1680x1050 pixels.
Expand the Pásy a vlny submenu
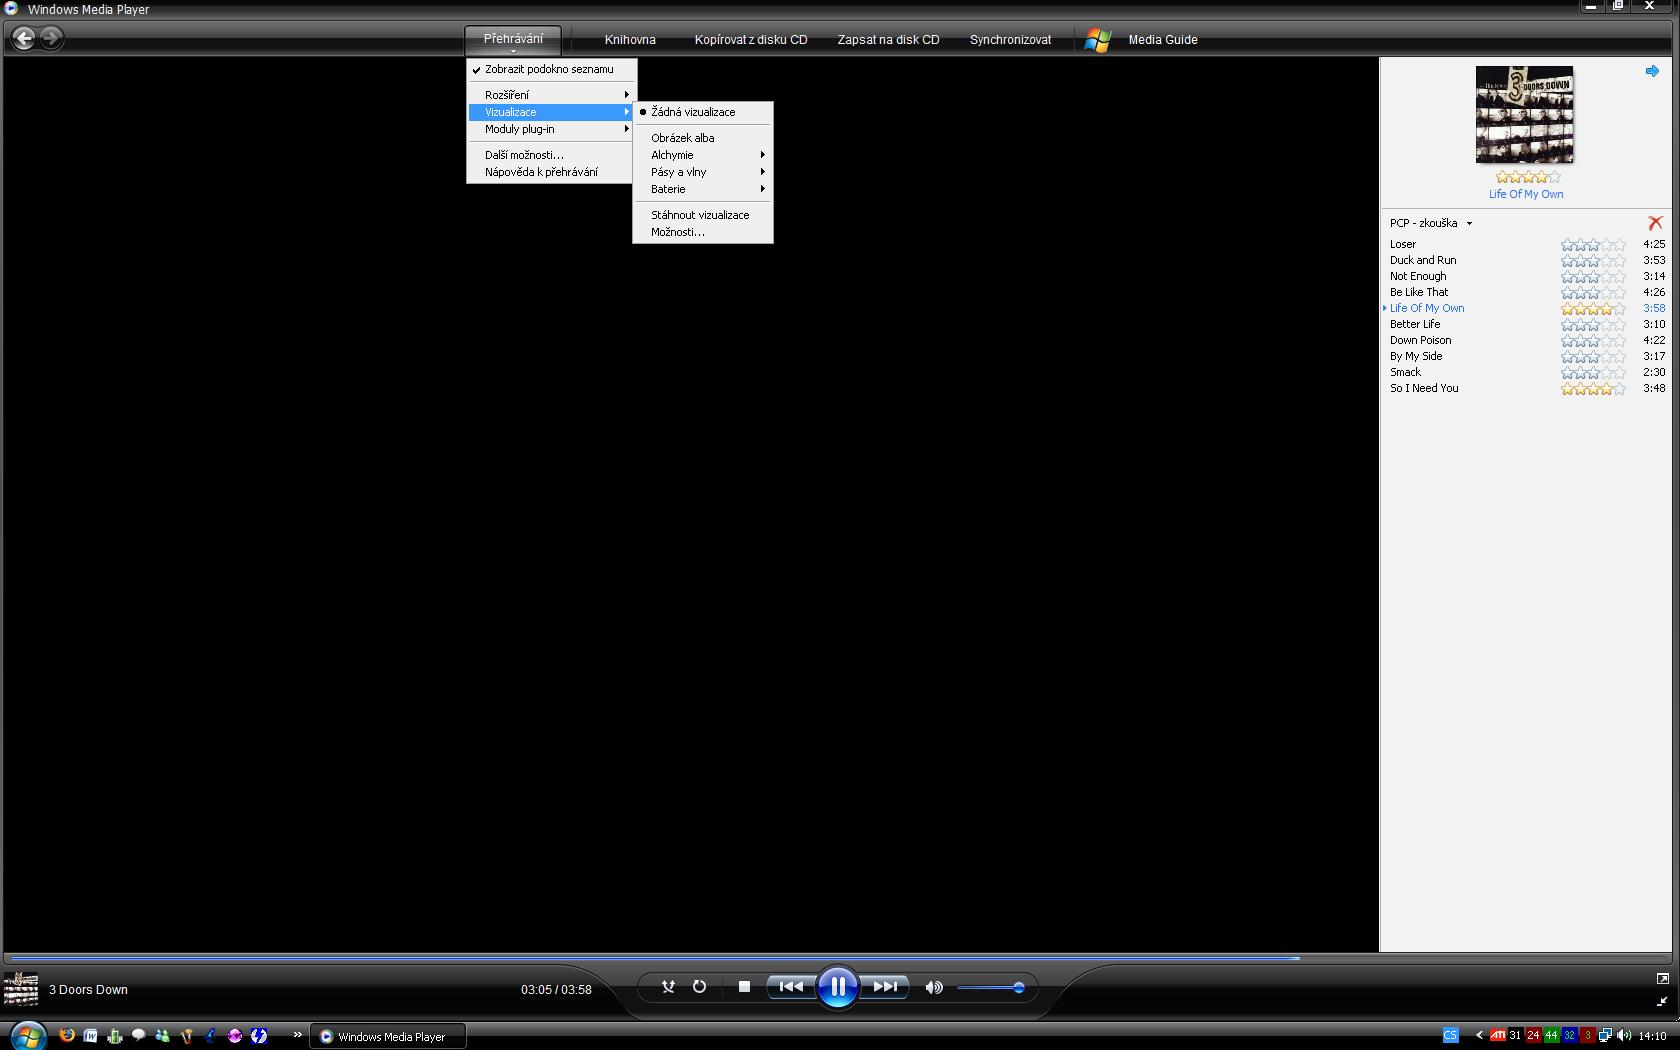point(703,172)
